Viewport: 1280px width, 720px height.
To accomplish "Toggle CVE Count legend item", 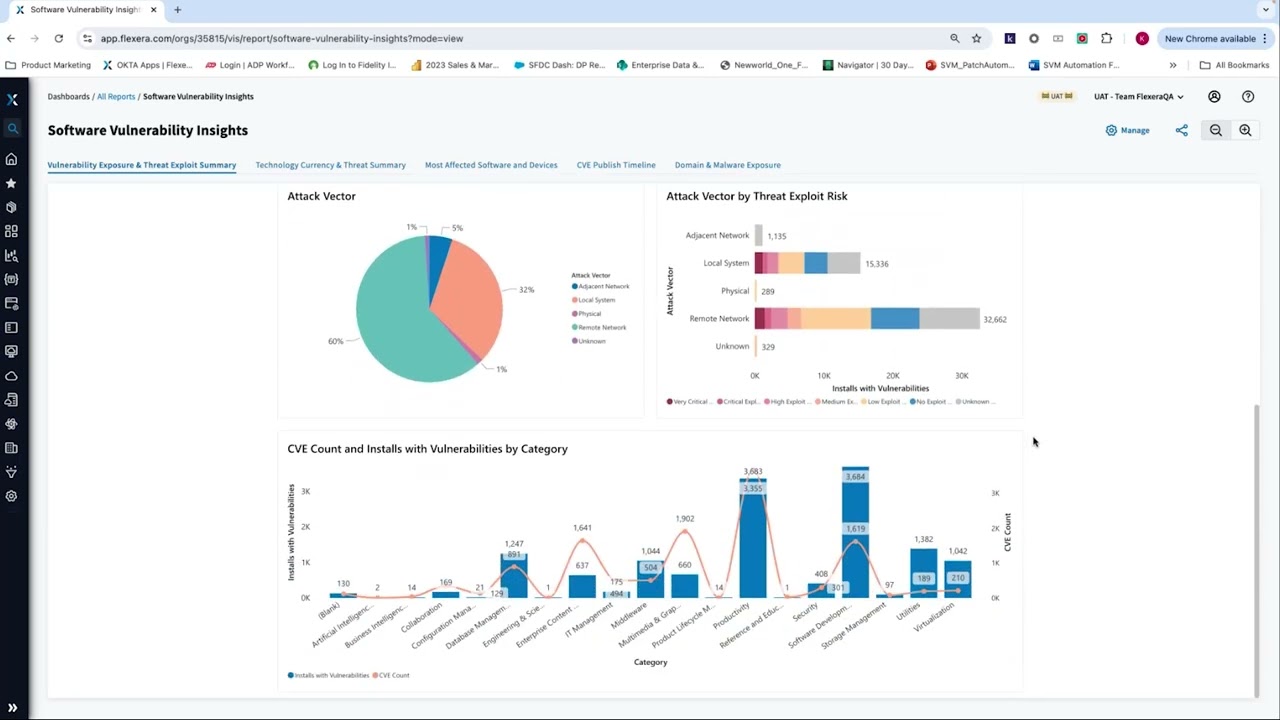I will point(391,675).
